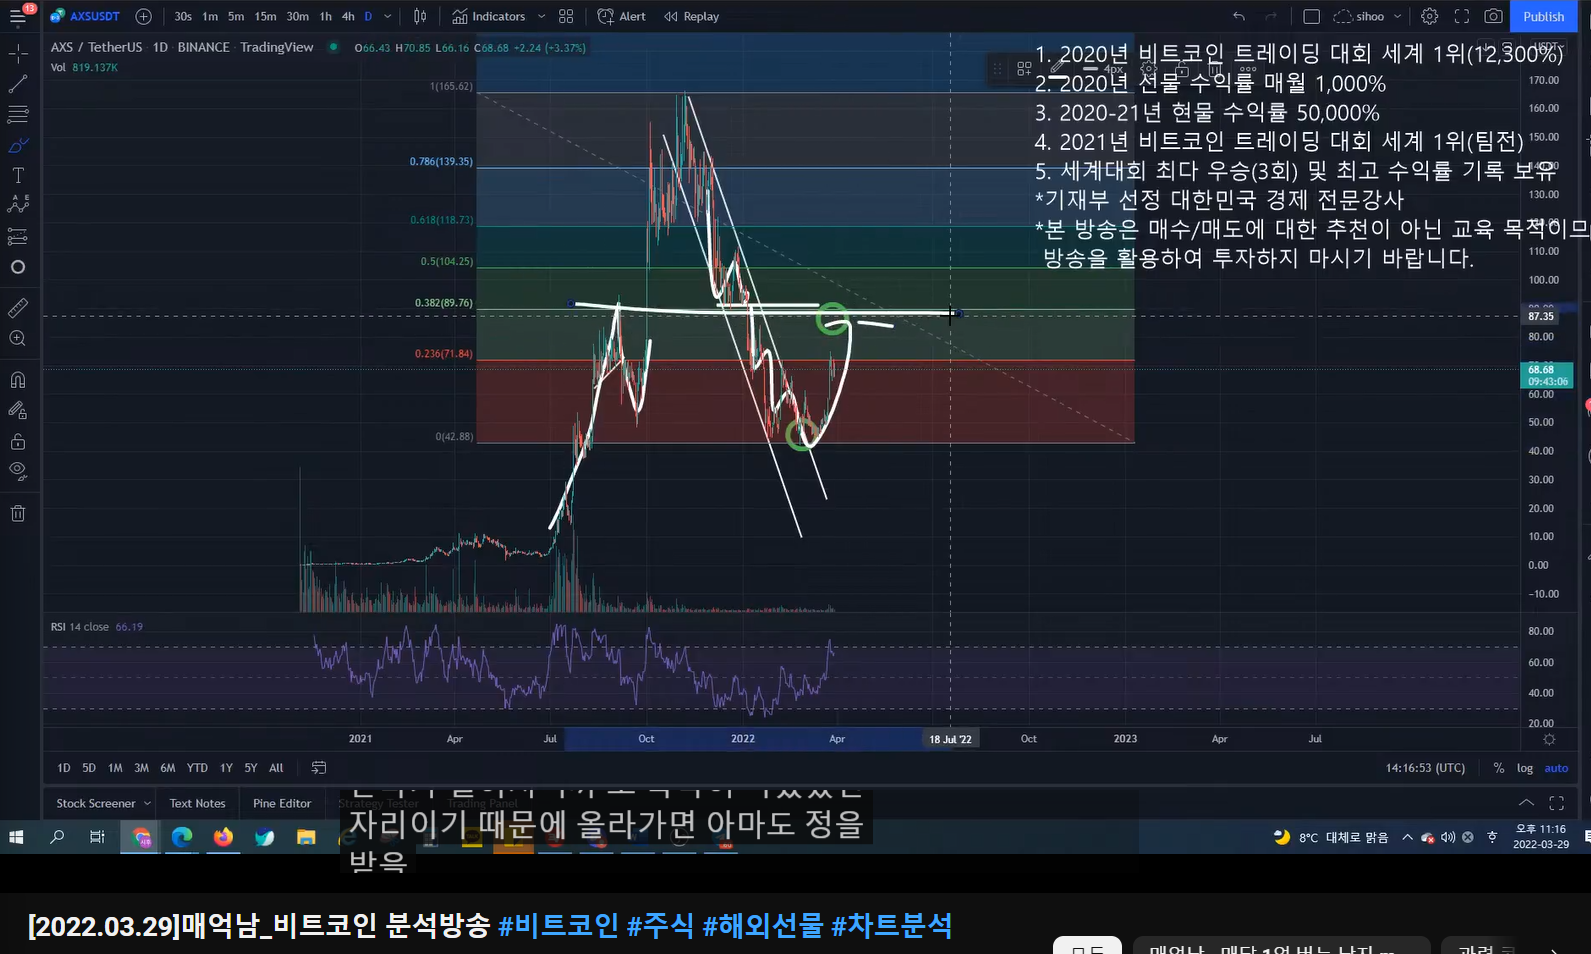
Task: Enter fullscreen mode
Action: click(1462, 16)
